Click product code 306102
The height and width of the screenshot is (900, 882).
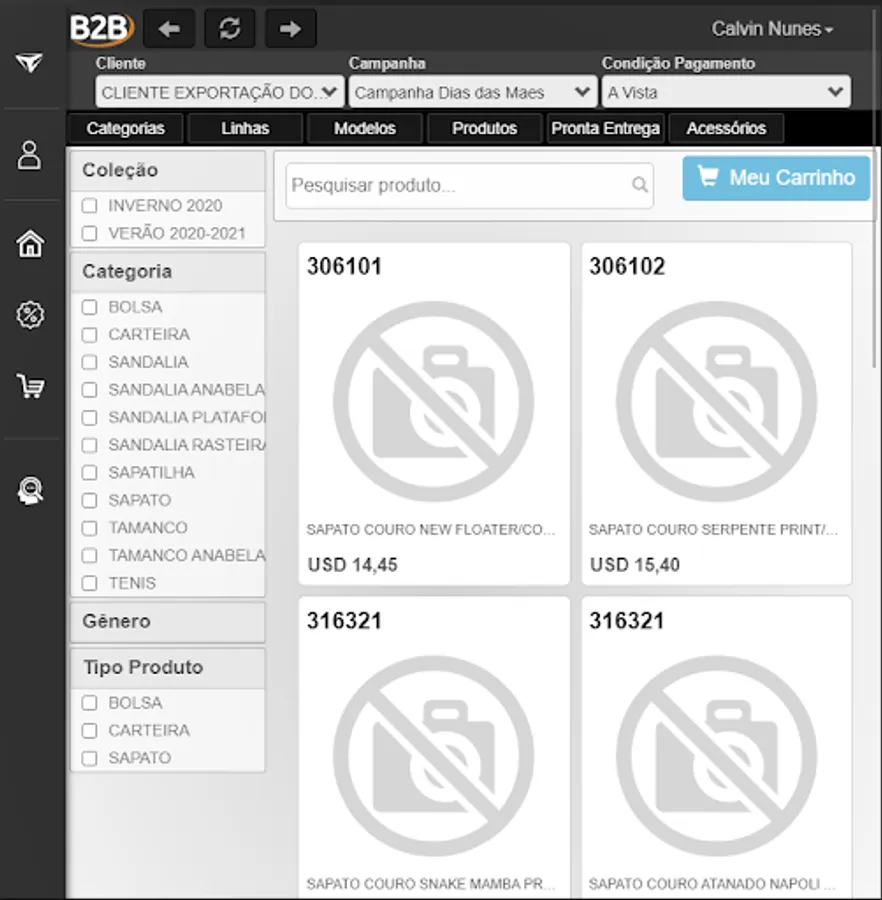[x=627, y=266]
